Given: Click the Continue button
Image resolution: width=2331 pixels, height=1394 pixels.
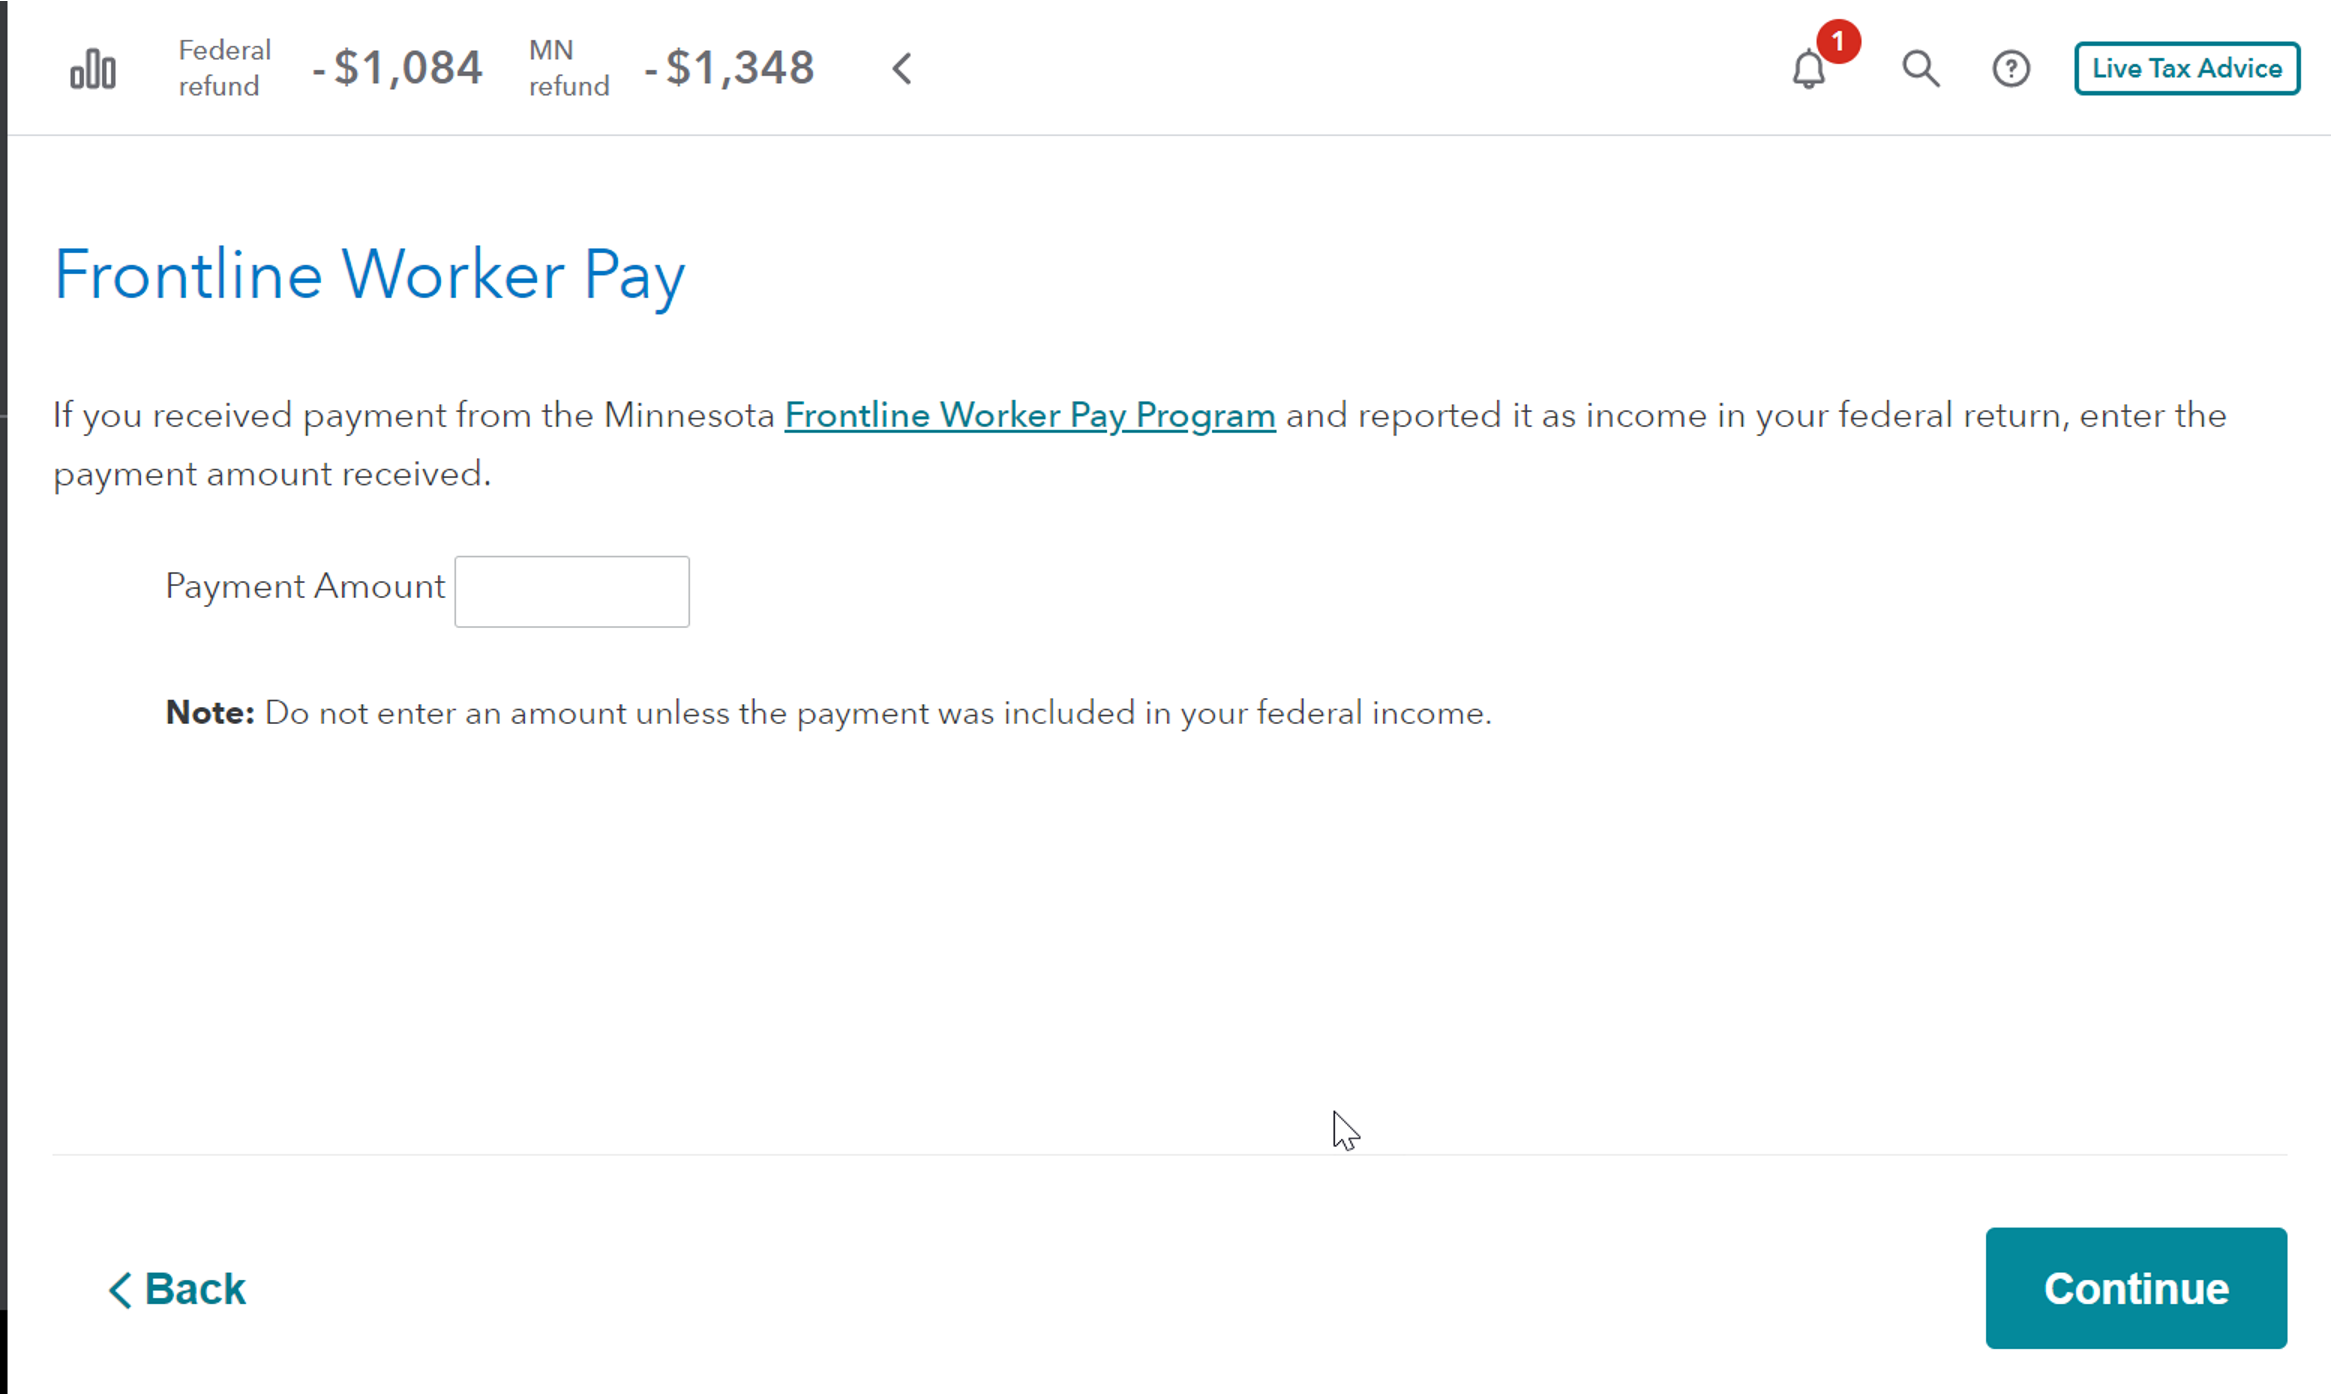Looking at the screenshot, I should click(2136, 1288).
